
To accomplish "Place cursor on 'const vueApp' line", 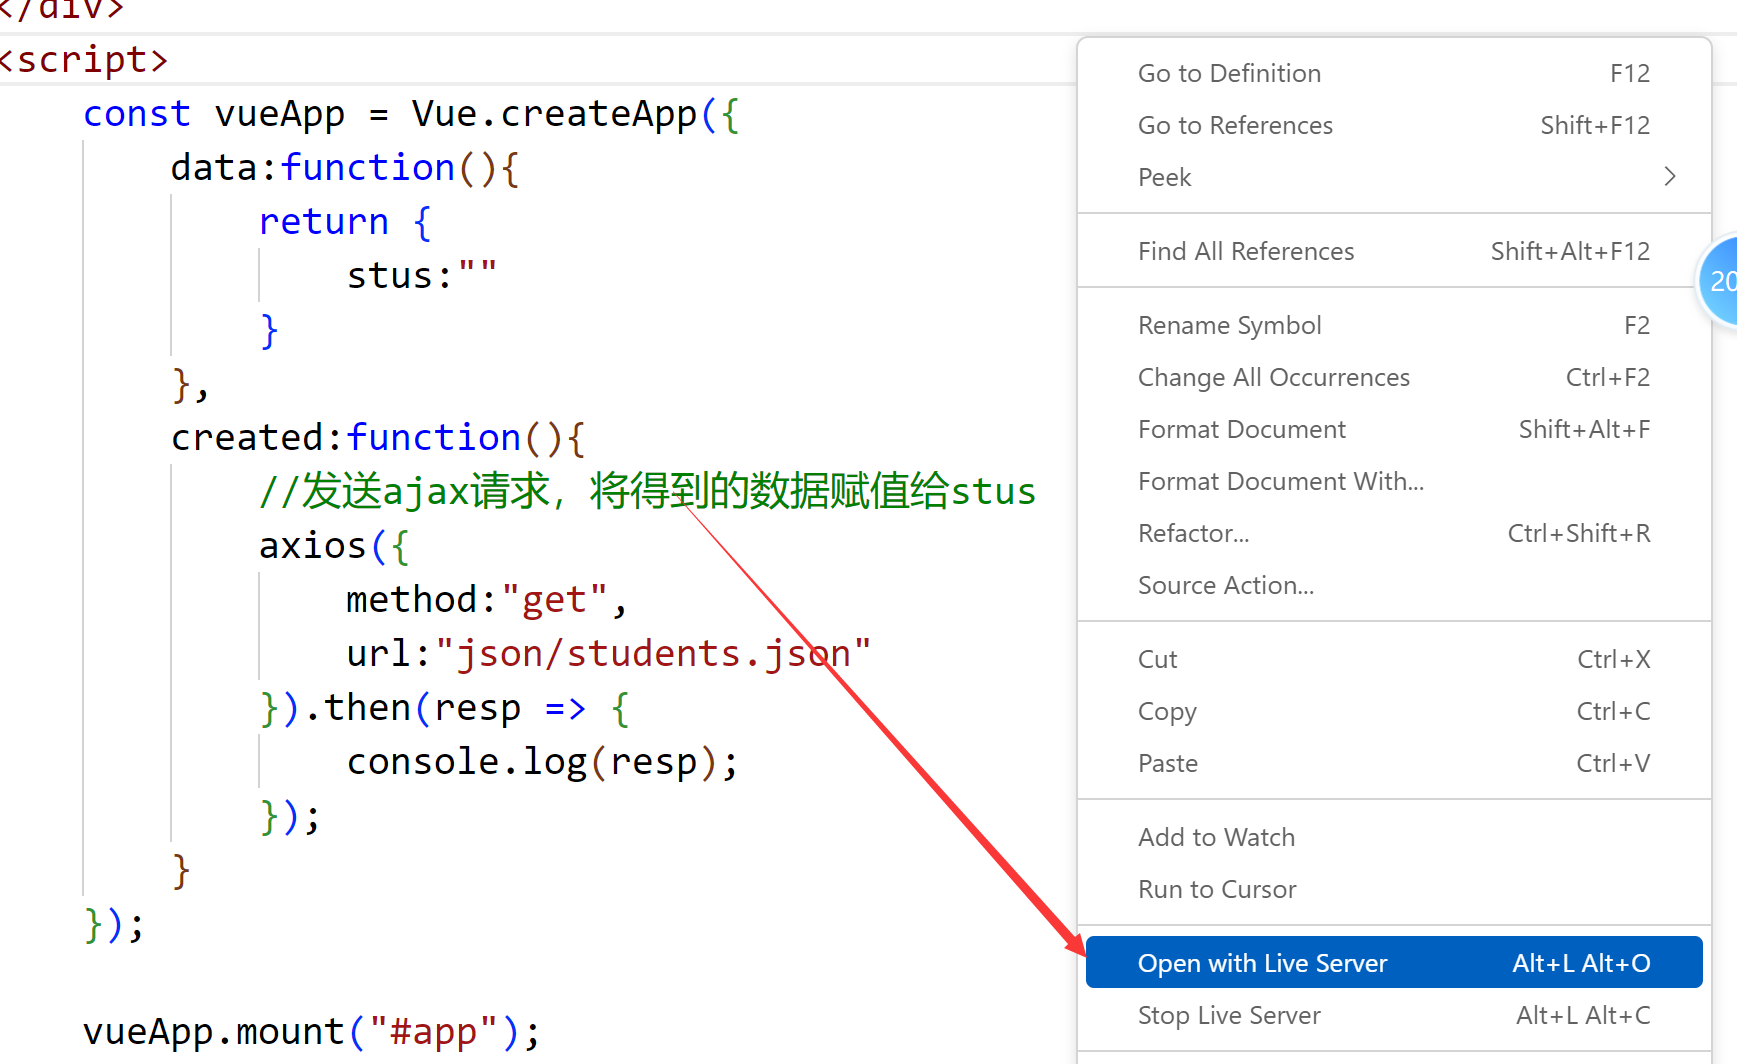I will (411, 114).
